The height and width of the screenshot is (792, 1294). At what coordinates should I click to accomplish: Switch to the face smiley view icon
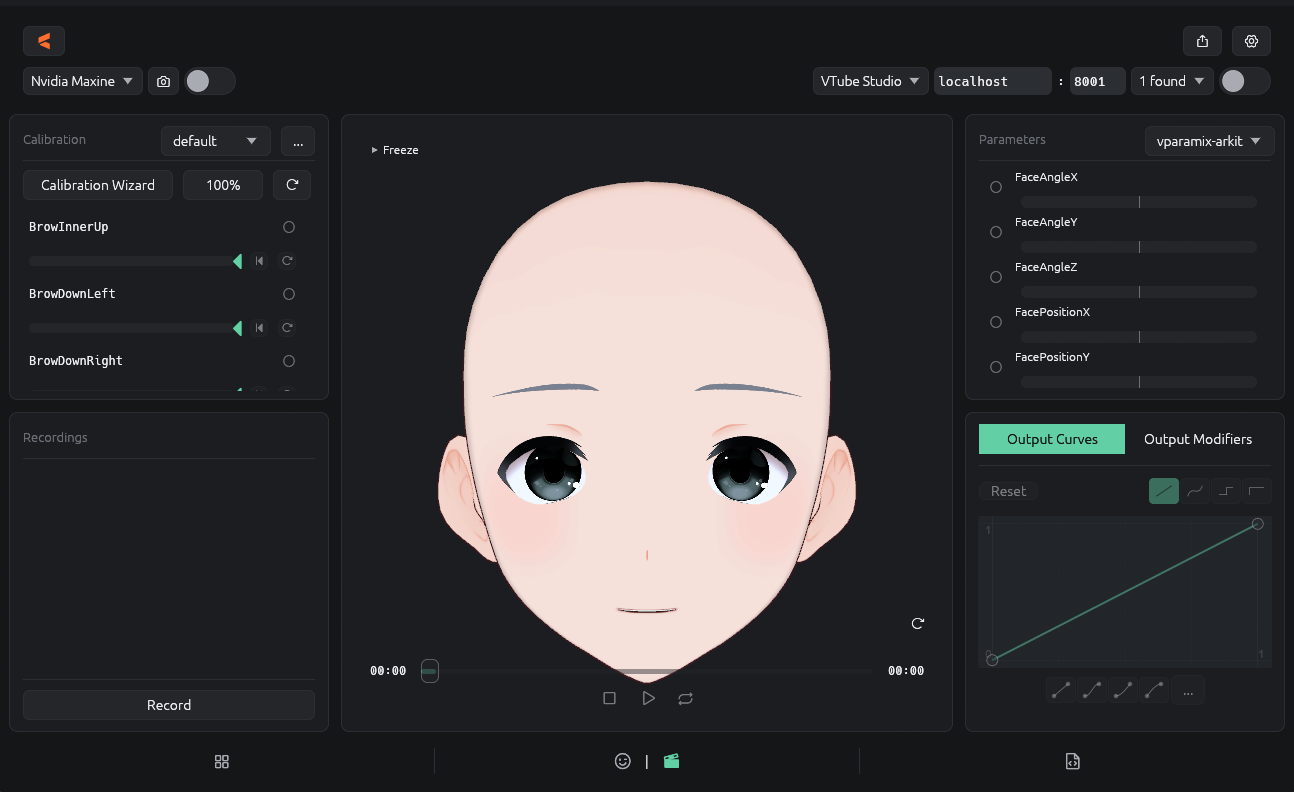coord(623,761)
